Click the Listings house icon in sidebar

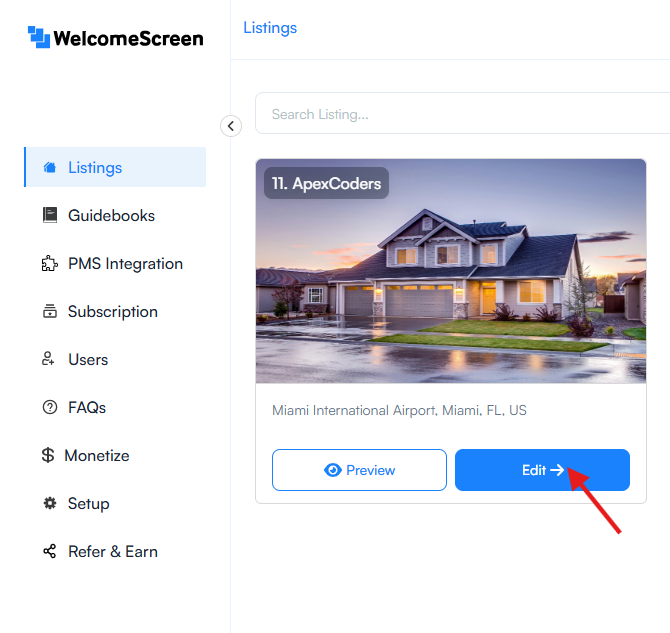coord(50,167)
